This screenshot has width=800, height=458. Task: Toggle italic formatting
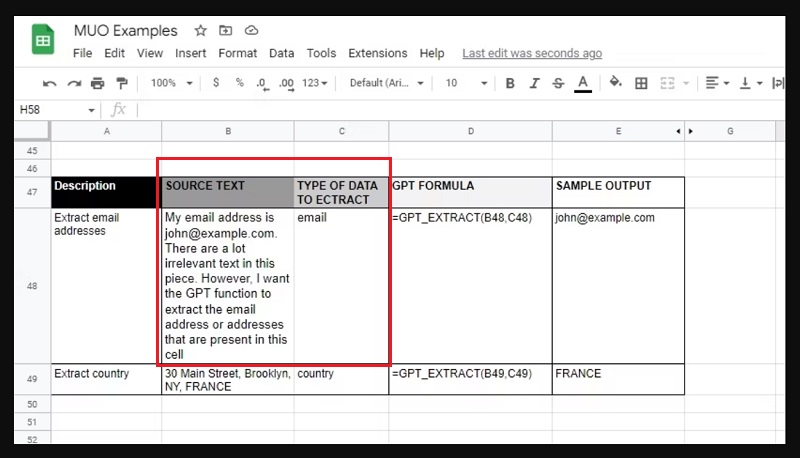point(534,83)
